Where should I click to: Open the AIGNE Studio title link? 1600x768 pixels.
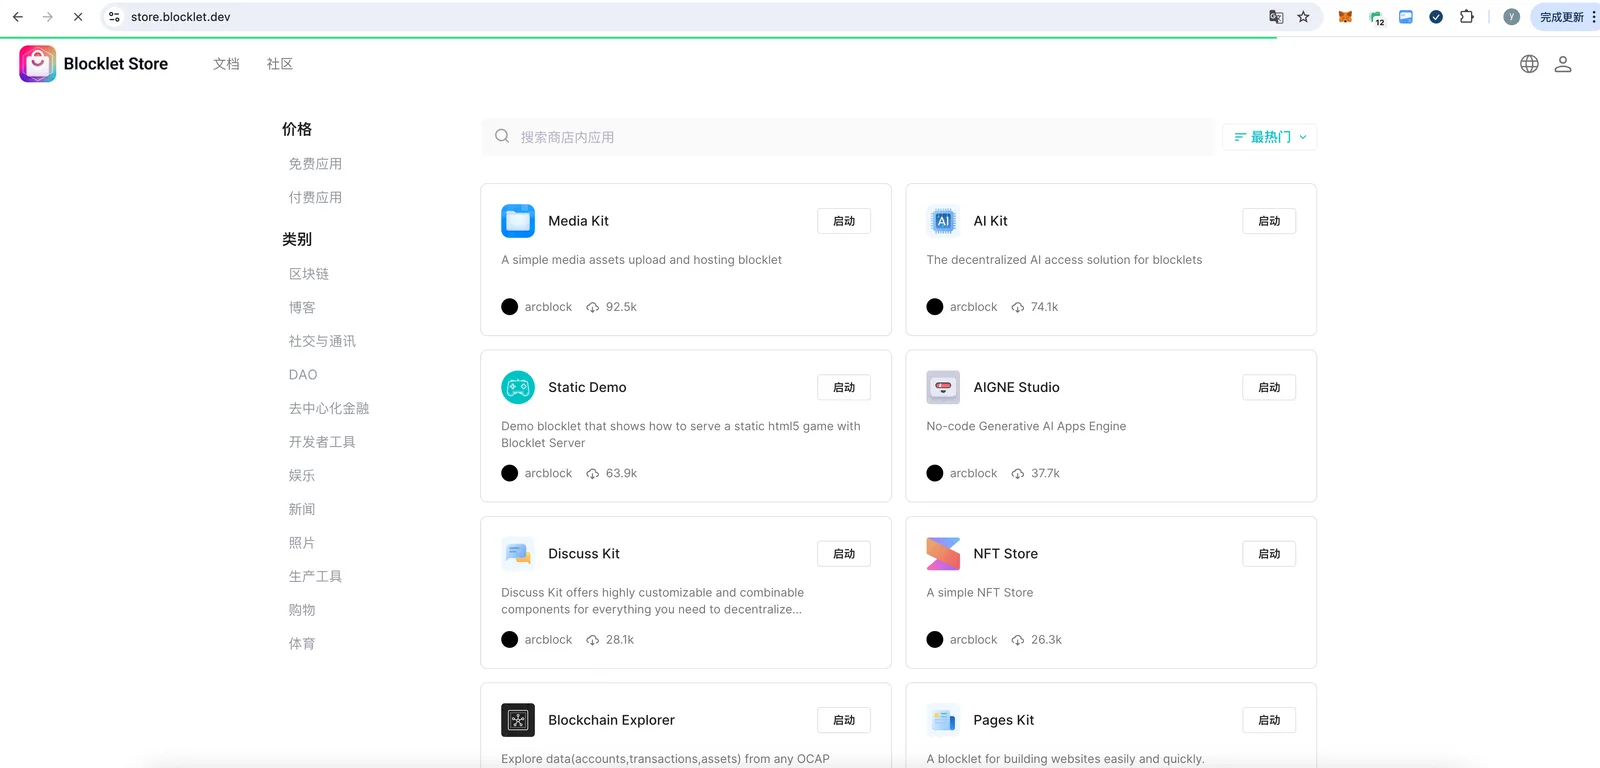(1016, 387)
